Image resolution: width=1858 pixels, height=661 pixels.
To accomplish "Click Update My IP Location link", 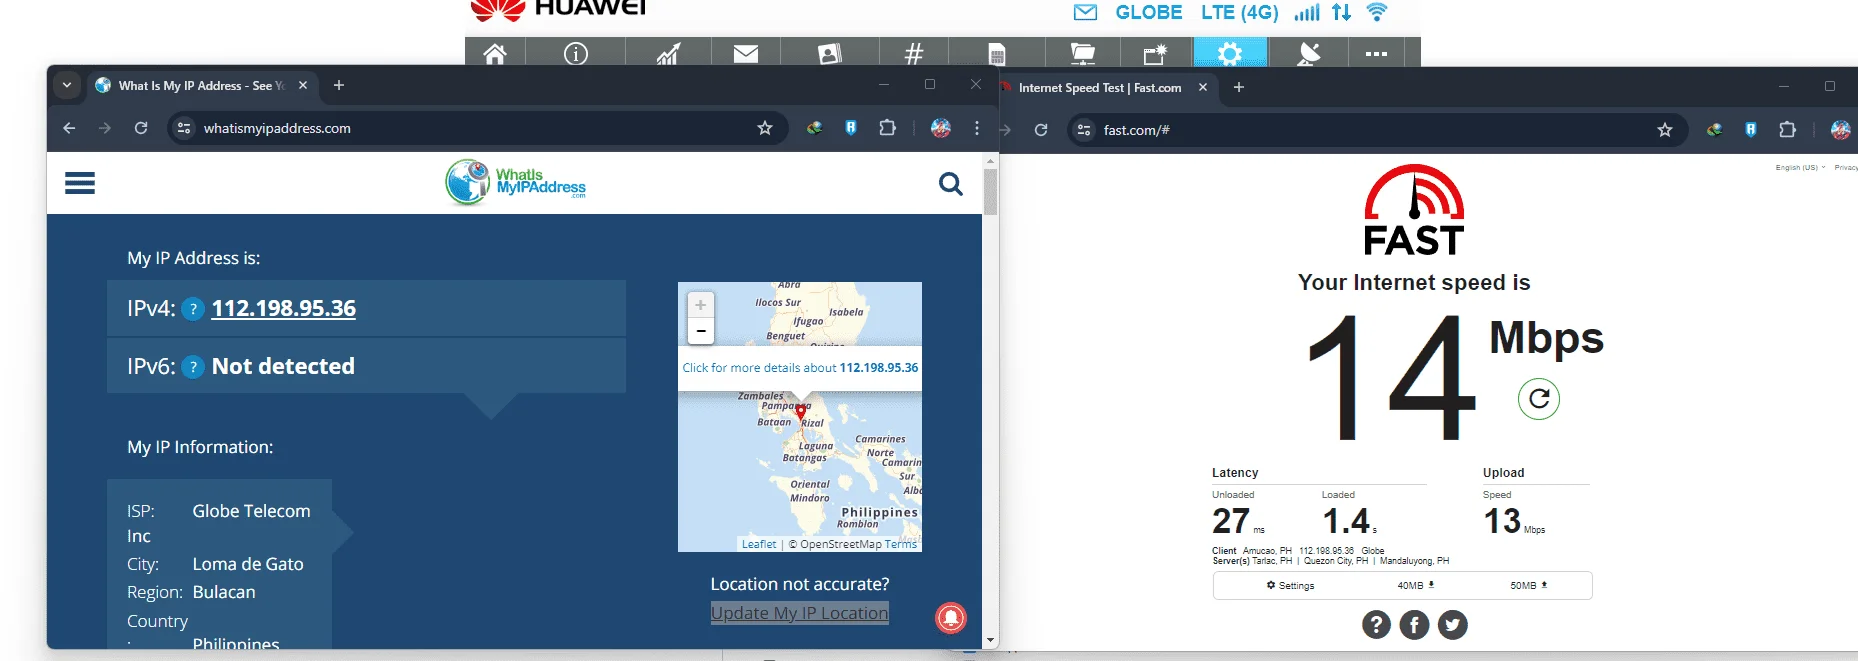I will pyautogui.click(x=799, y=613).
